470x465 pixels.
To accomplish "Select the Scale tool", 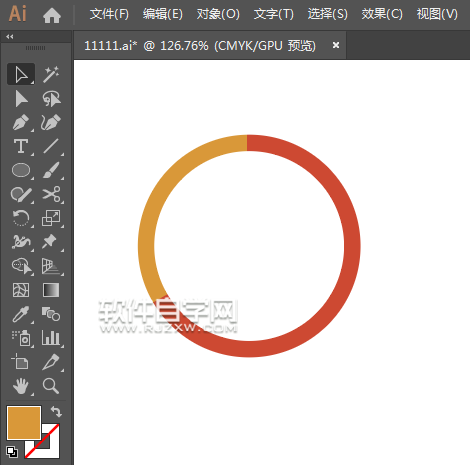I will point(51,218).
